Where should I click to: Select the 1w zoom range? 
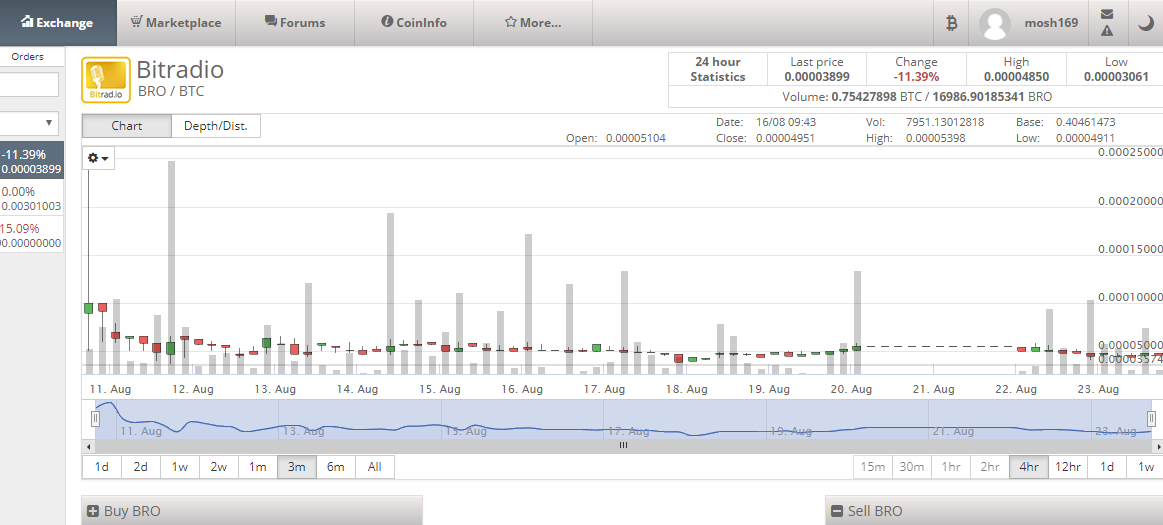point(179,466)
